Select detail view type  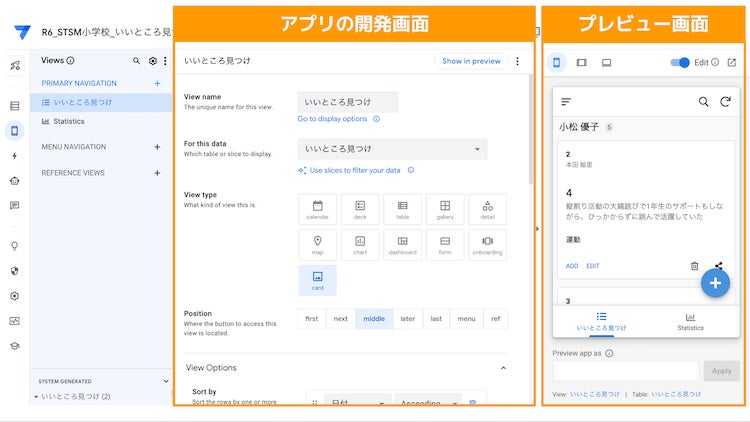pos(487,210)
